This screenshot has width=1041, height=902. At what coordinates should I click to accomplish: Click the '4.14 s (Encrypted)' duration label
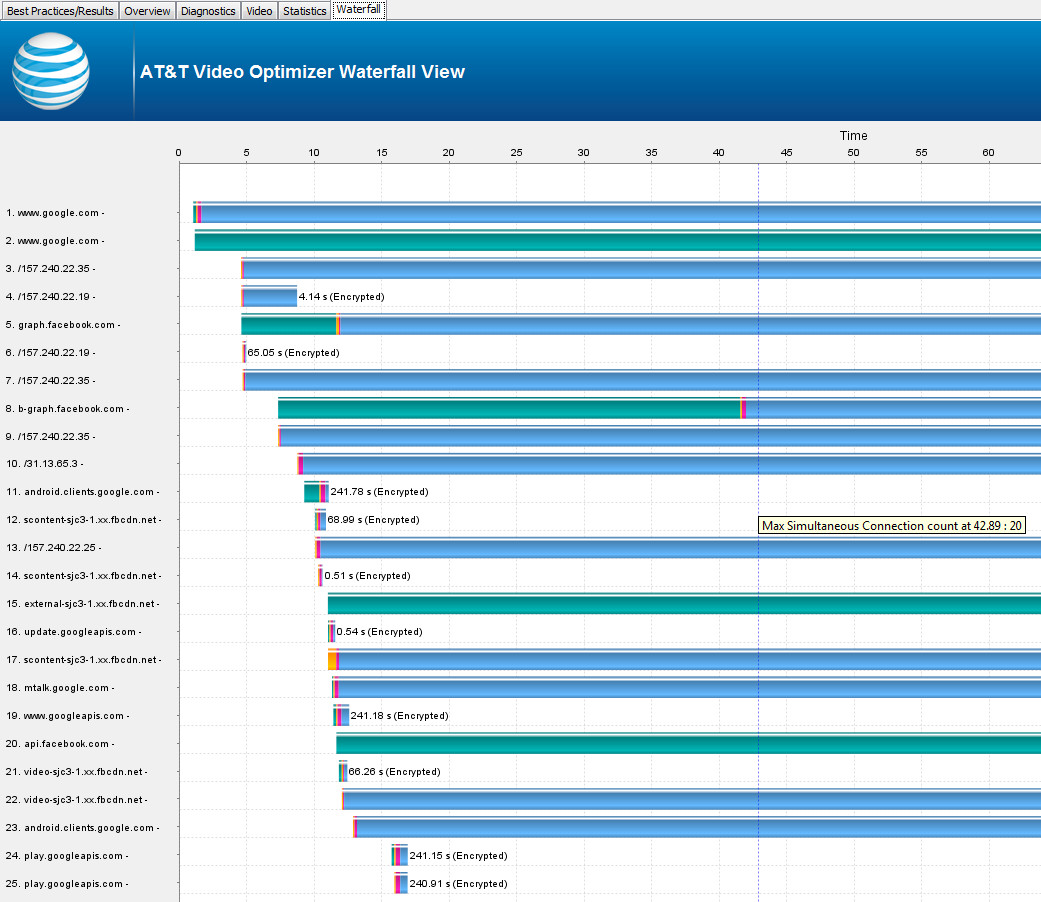click(x=341, y=297)
